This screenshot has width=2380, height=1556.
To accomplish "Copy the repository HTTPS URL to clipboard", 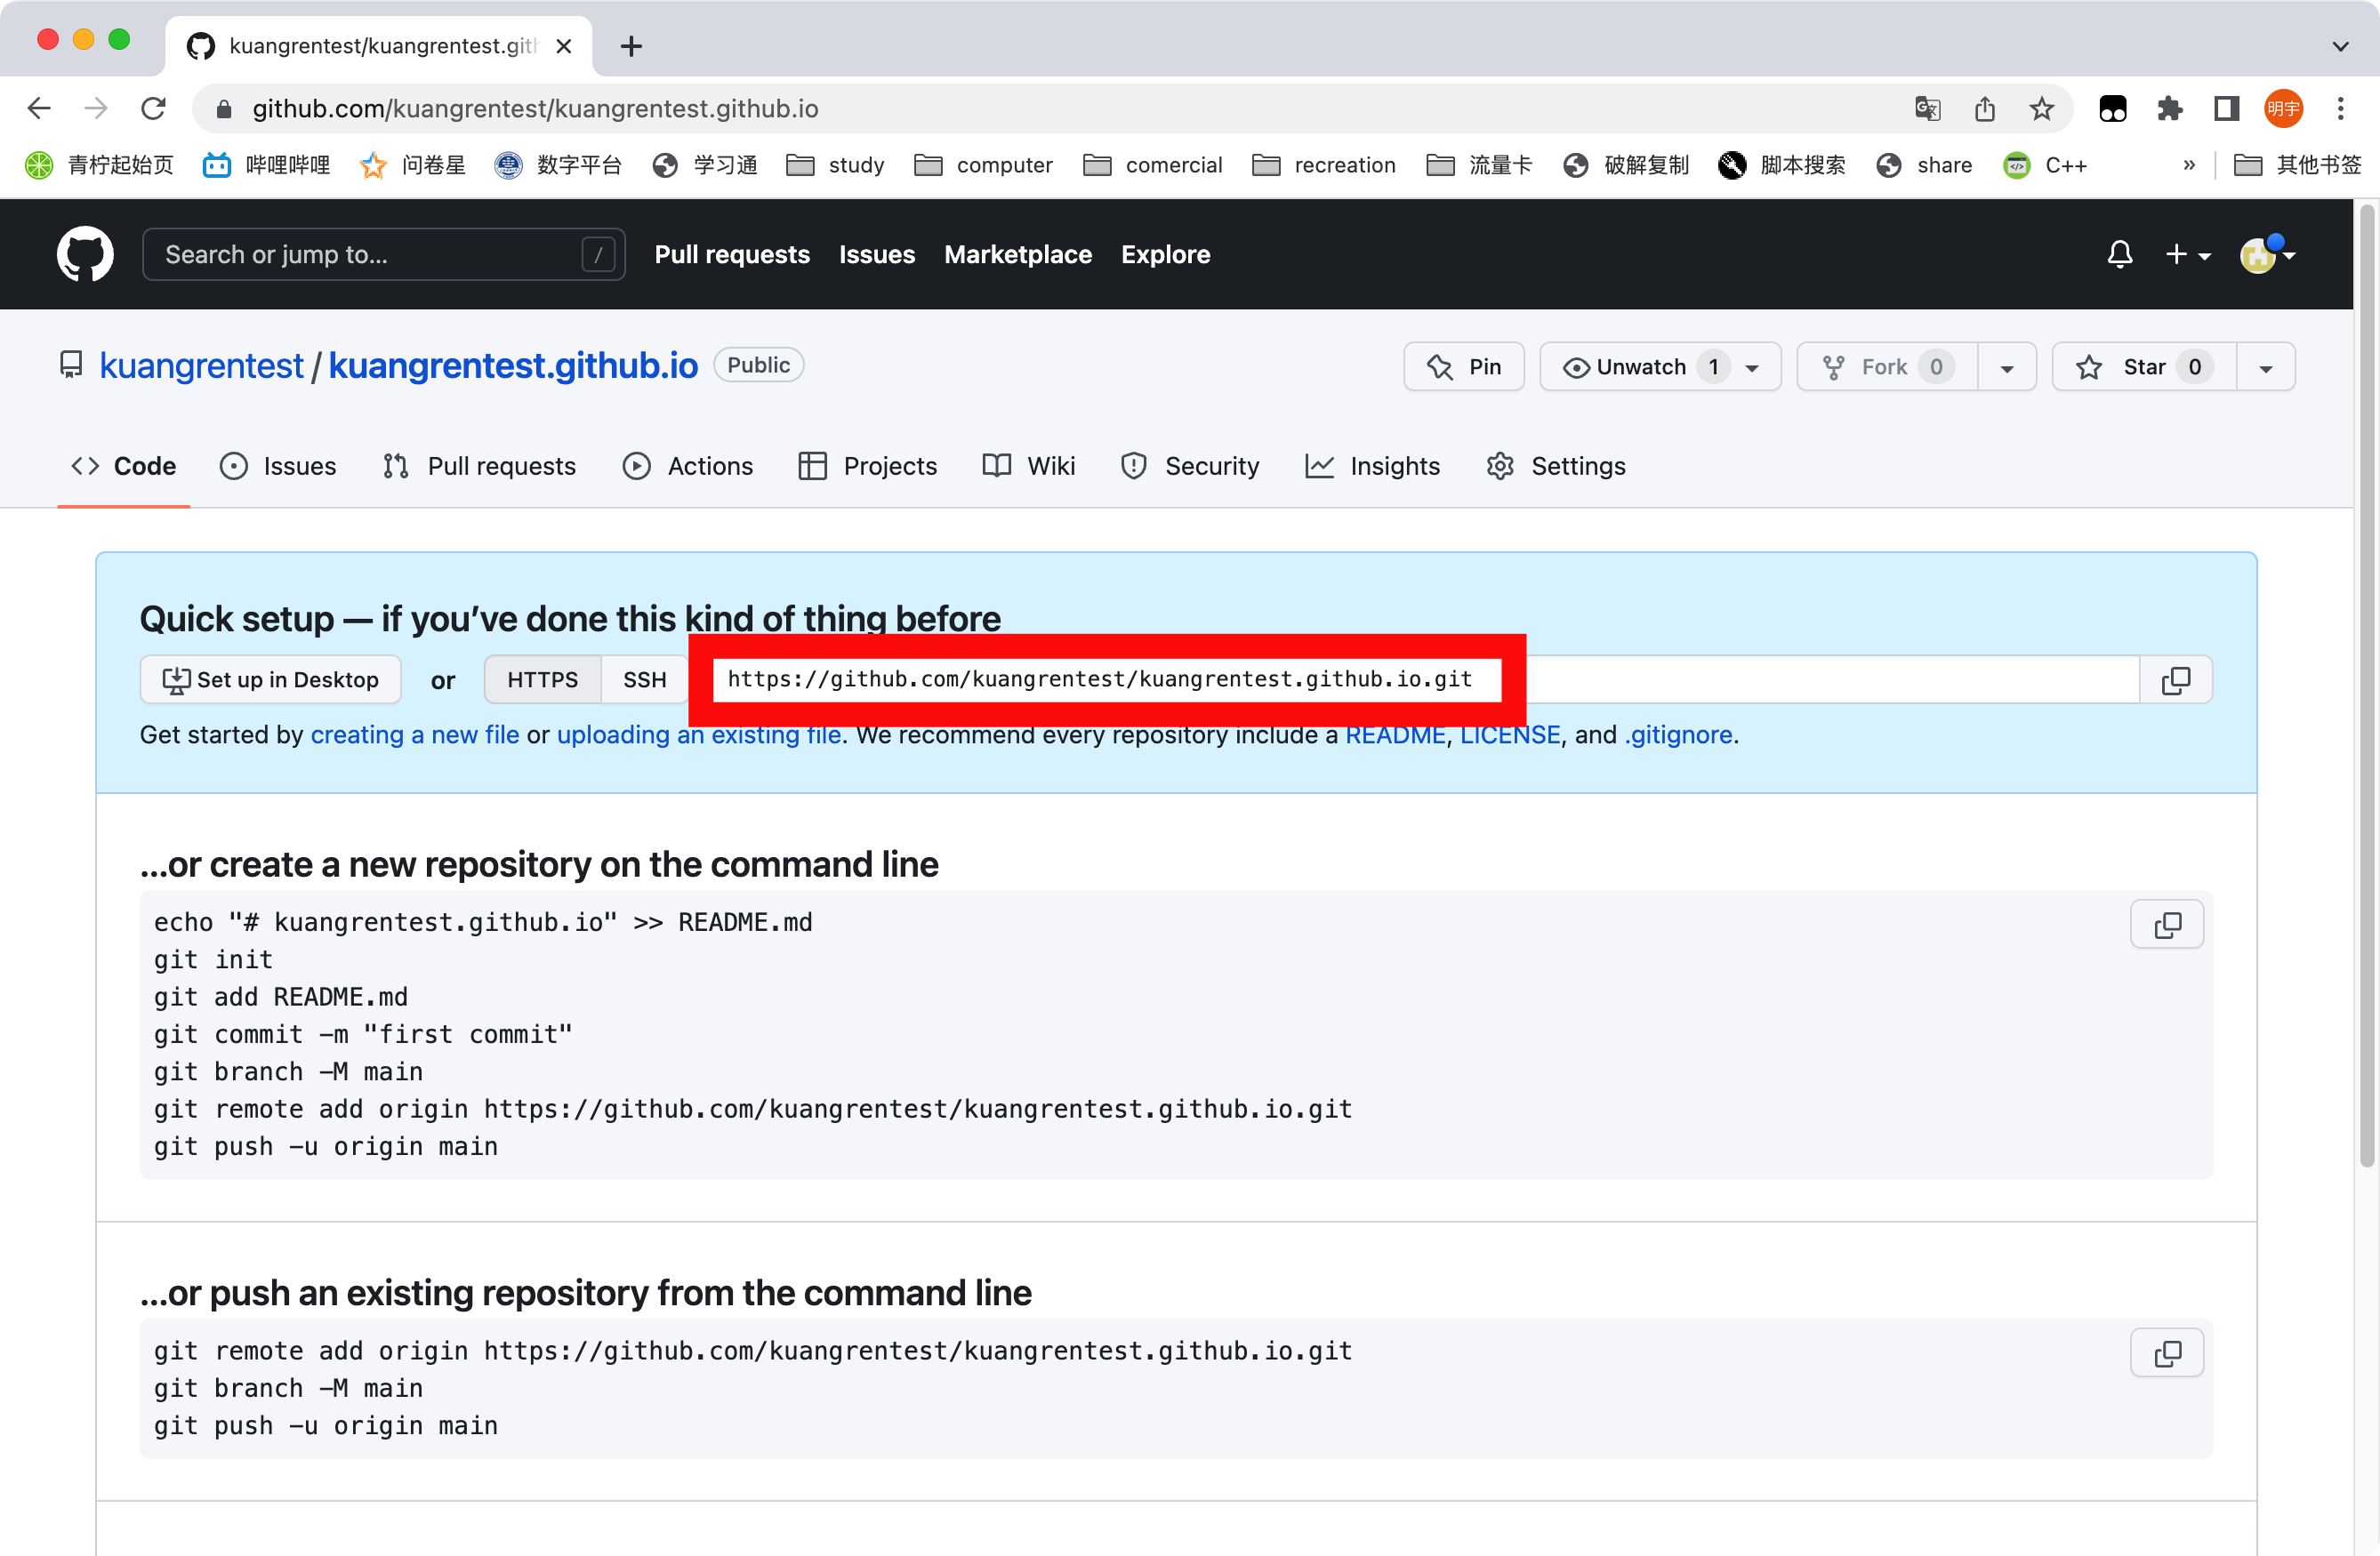I will (x=2175, y=680).
